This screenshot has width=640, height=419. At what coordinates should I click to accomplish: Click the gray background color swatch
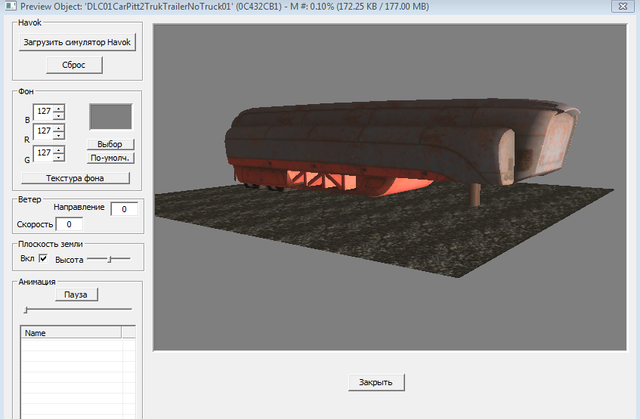point(111,117)
